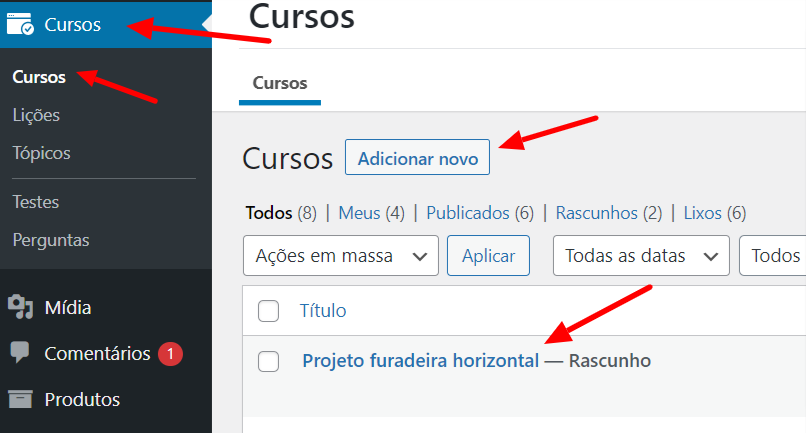Open the Todos filter dropdown

[773, 256]
